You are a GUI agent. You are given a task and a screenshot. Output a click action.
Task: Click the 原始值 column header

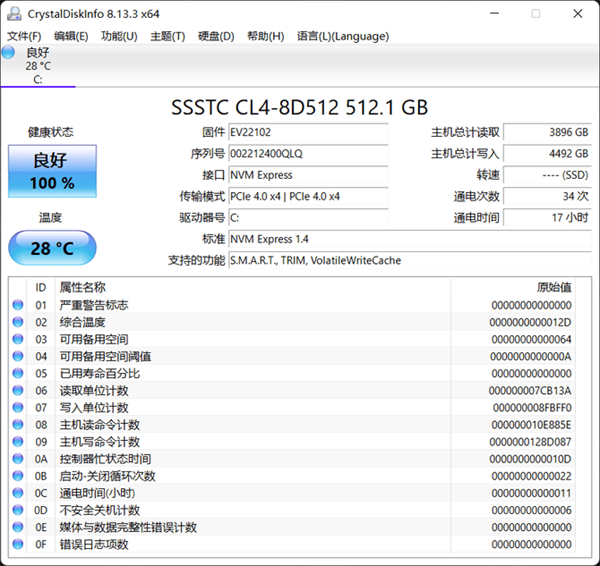tap(554, 287)
